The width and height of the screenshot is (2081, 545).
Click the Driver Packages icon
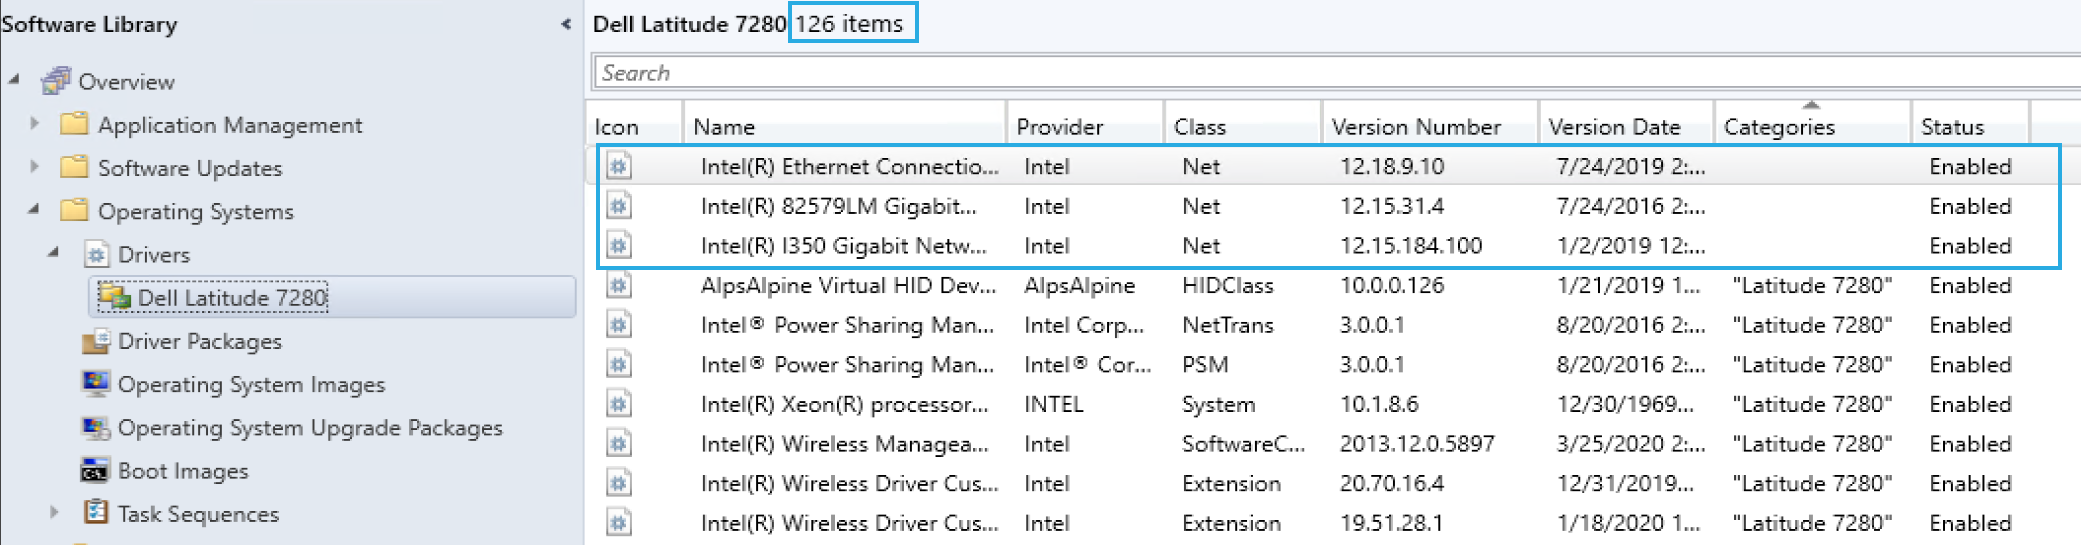pos(96,341)
